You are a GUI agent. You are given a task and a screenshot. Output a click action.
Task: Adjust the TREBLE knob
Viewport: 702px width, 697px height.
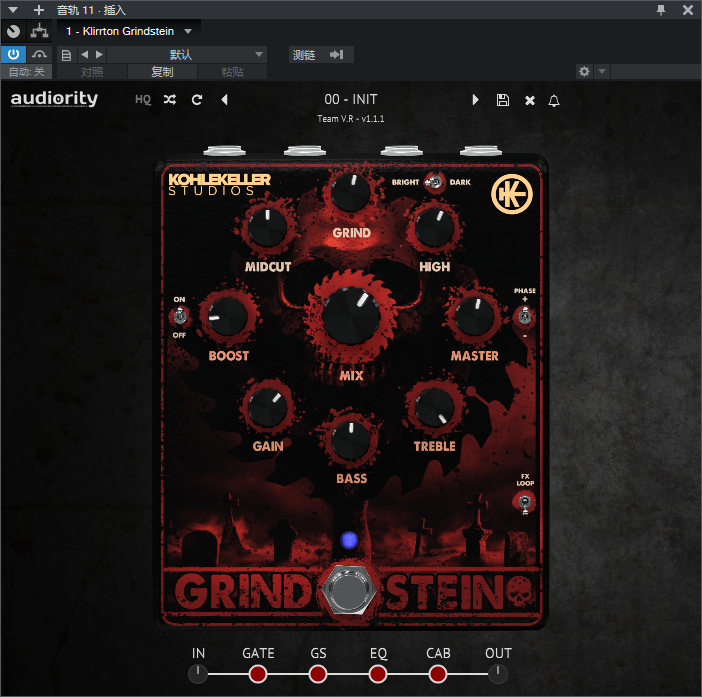[434, 407]
